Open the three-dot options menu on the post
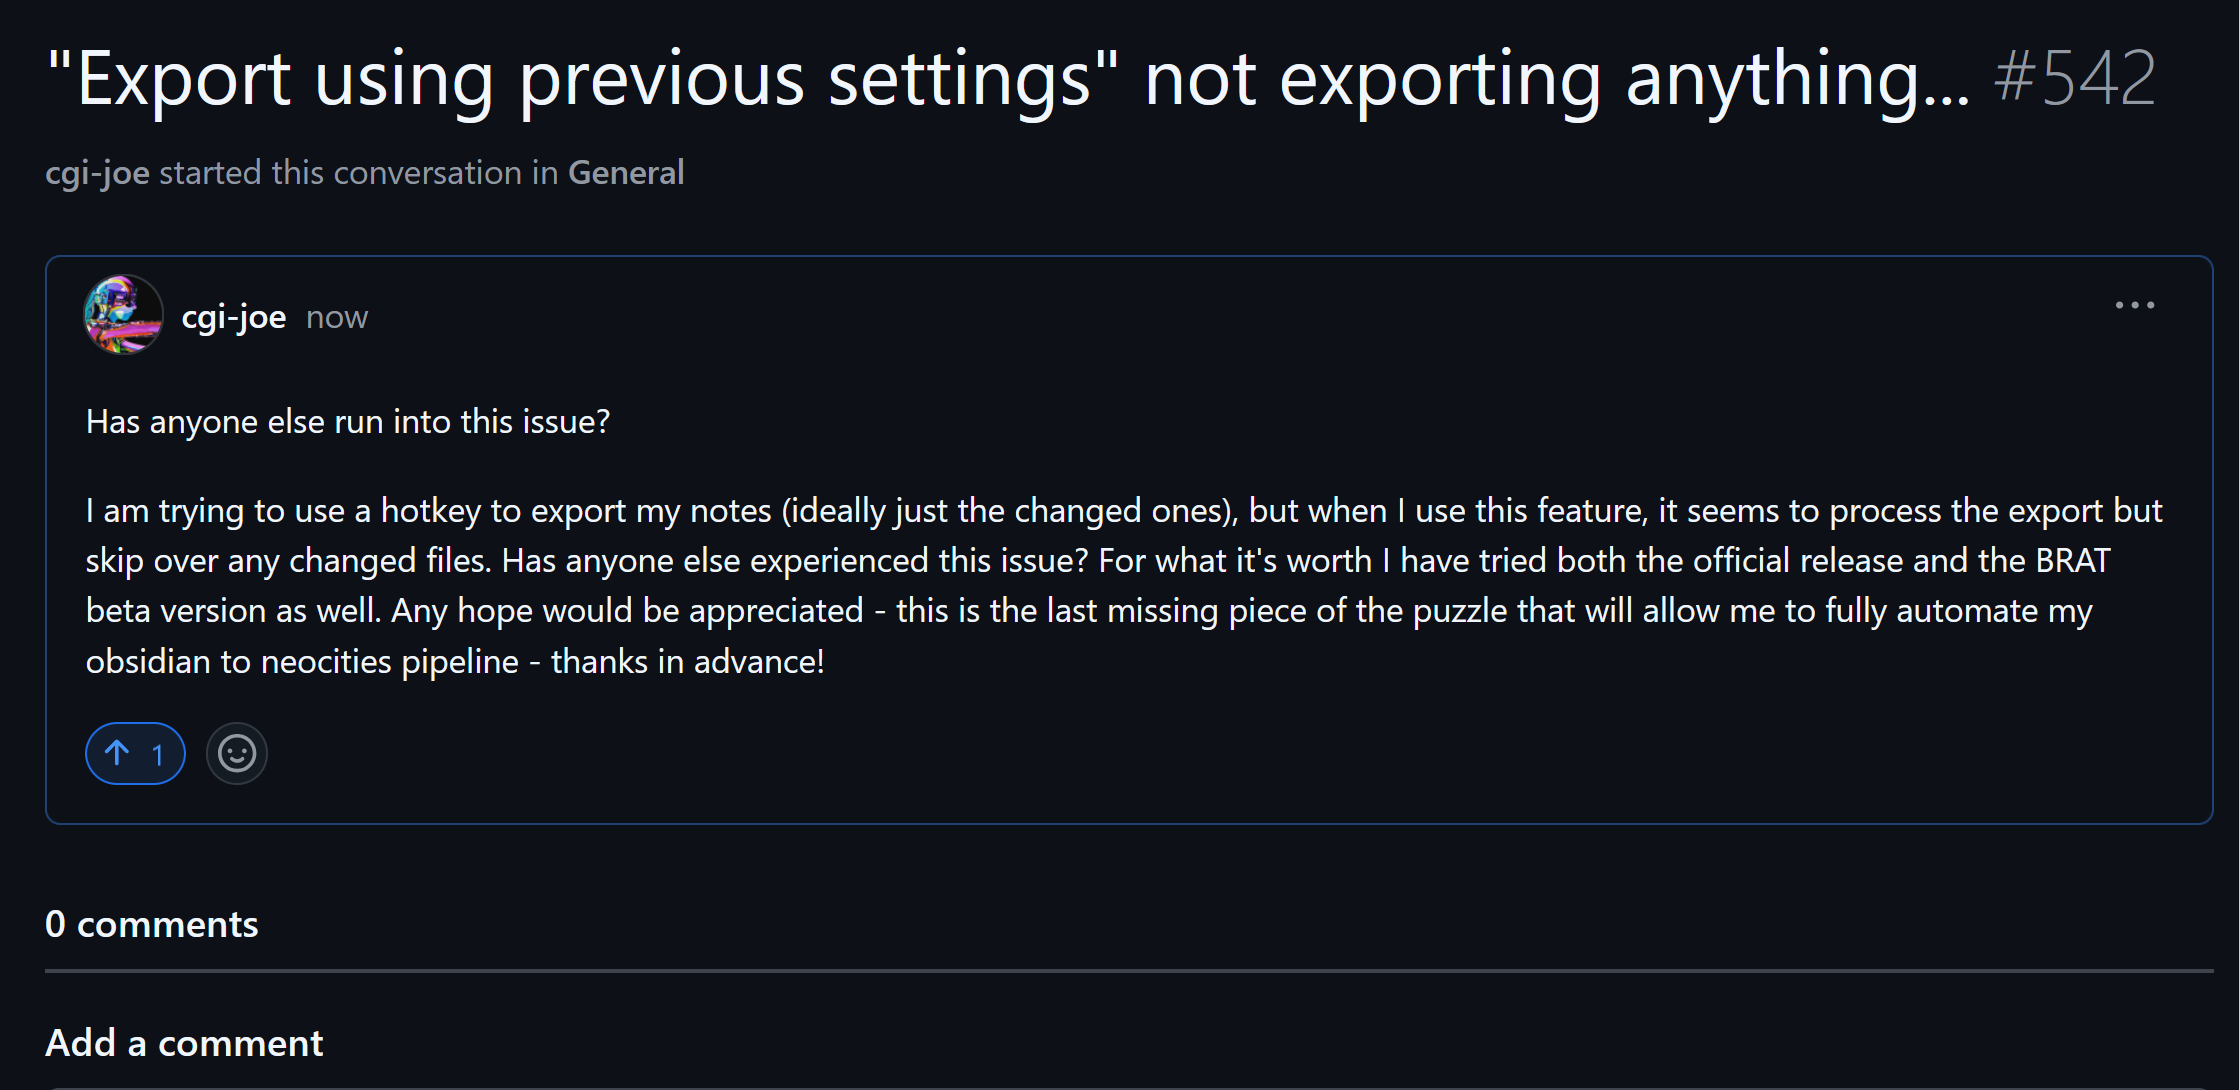This screenshot has width=2239, height=1090. [x=2134, y=305]
